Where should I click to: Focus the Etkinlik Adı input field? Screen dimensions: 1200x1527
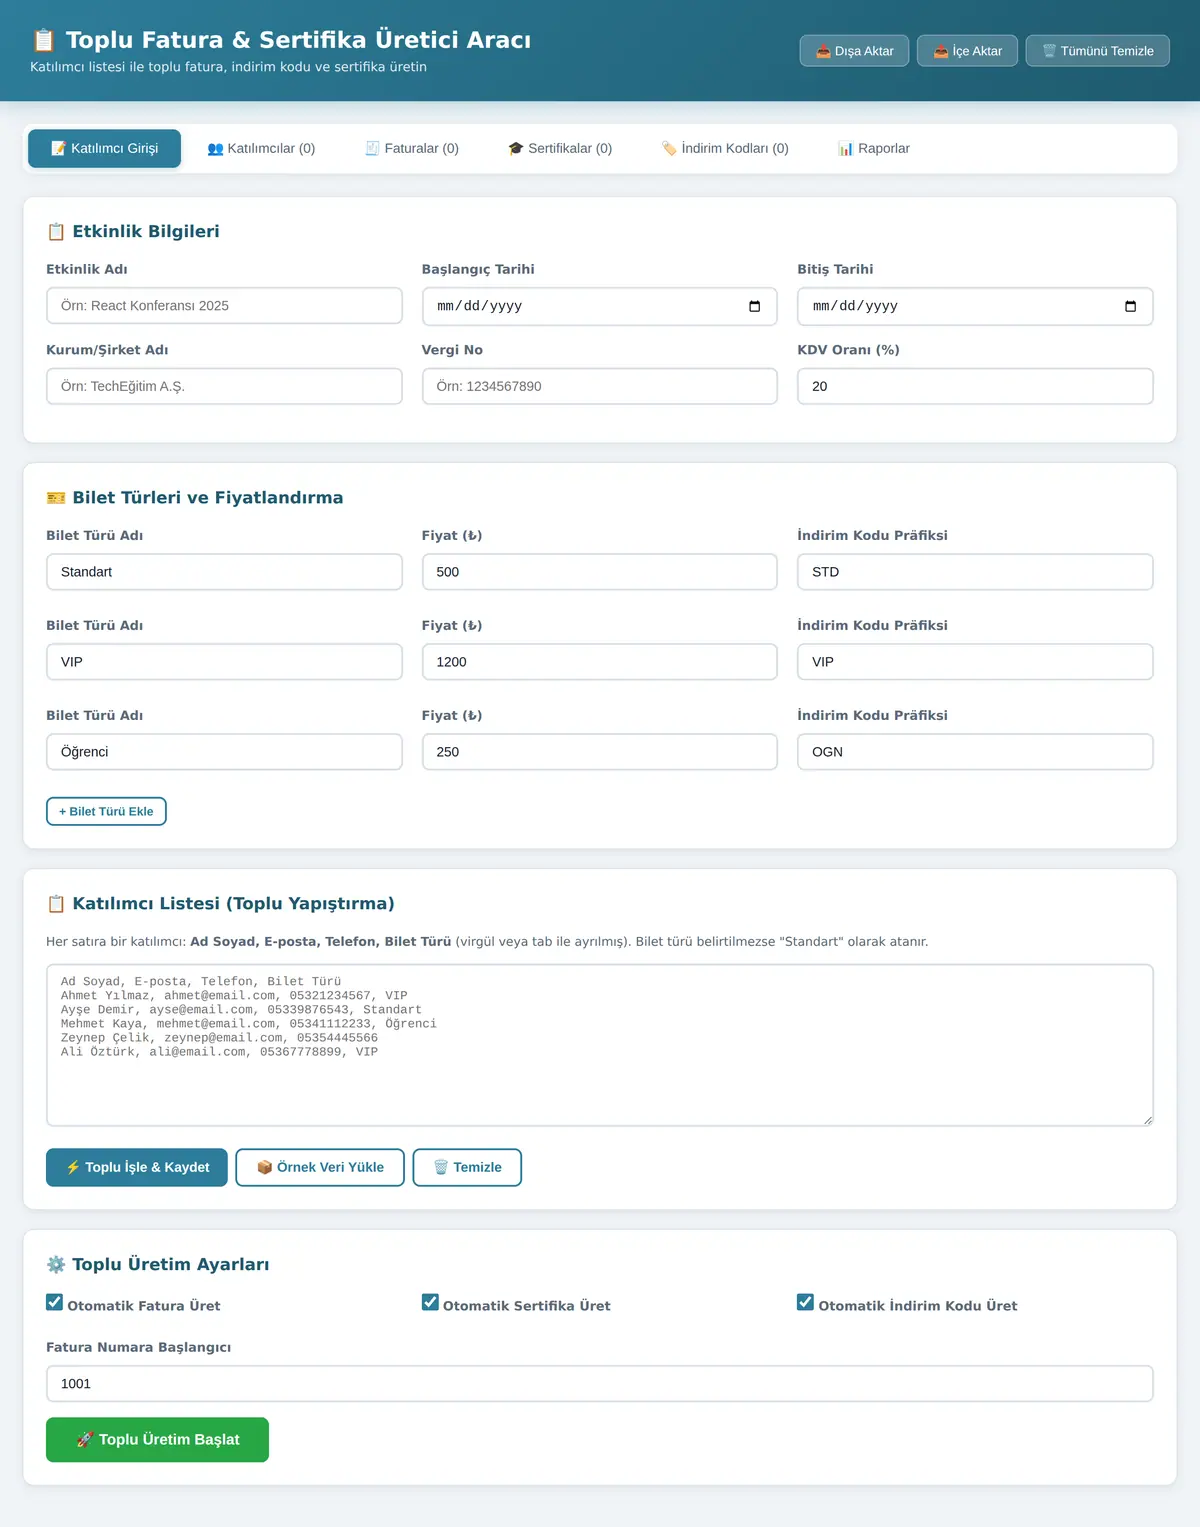pos(224,306)
